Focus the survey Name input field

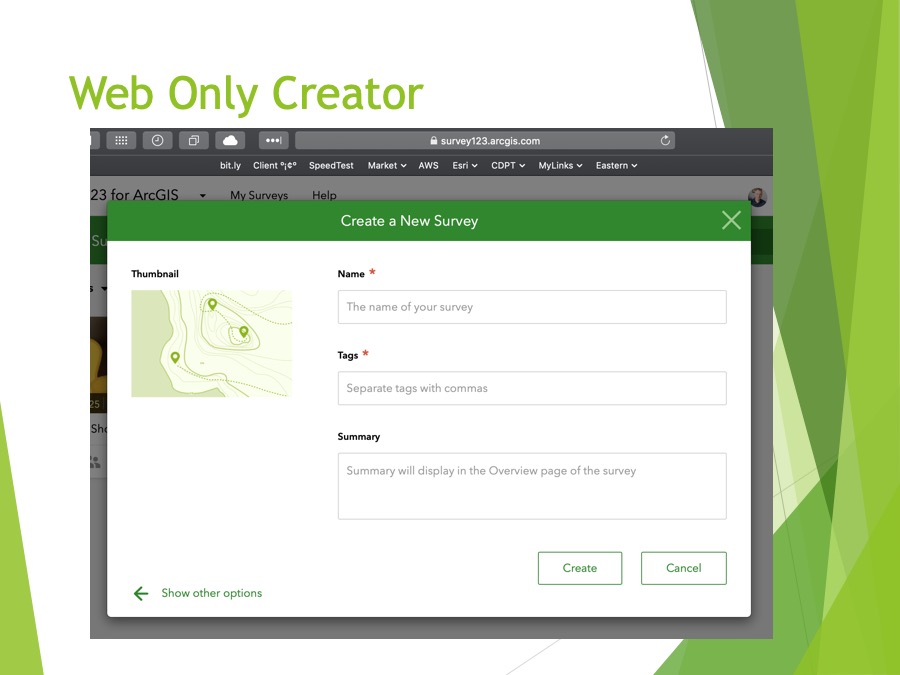click(532, 307)
